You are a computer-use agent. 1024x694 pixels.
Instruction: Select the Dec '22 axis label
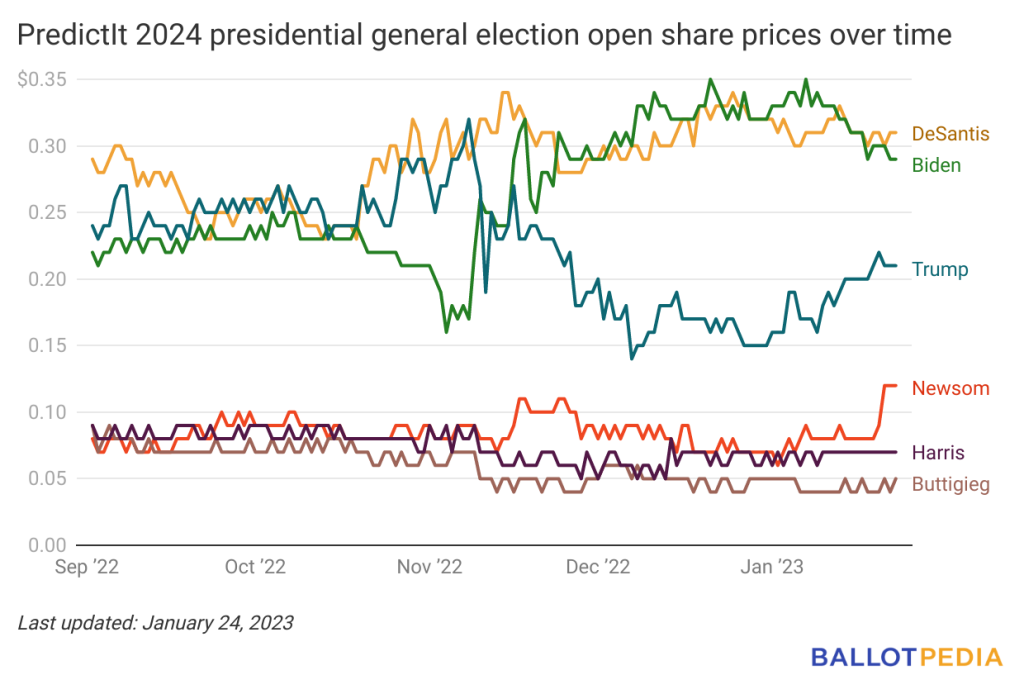598,566
